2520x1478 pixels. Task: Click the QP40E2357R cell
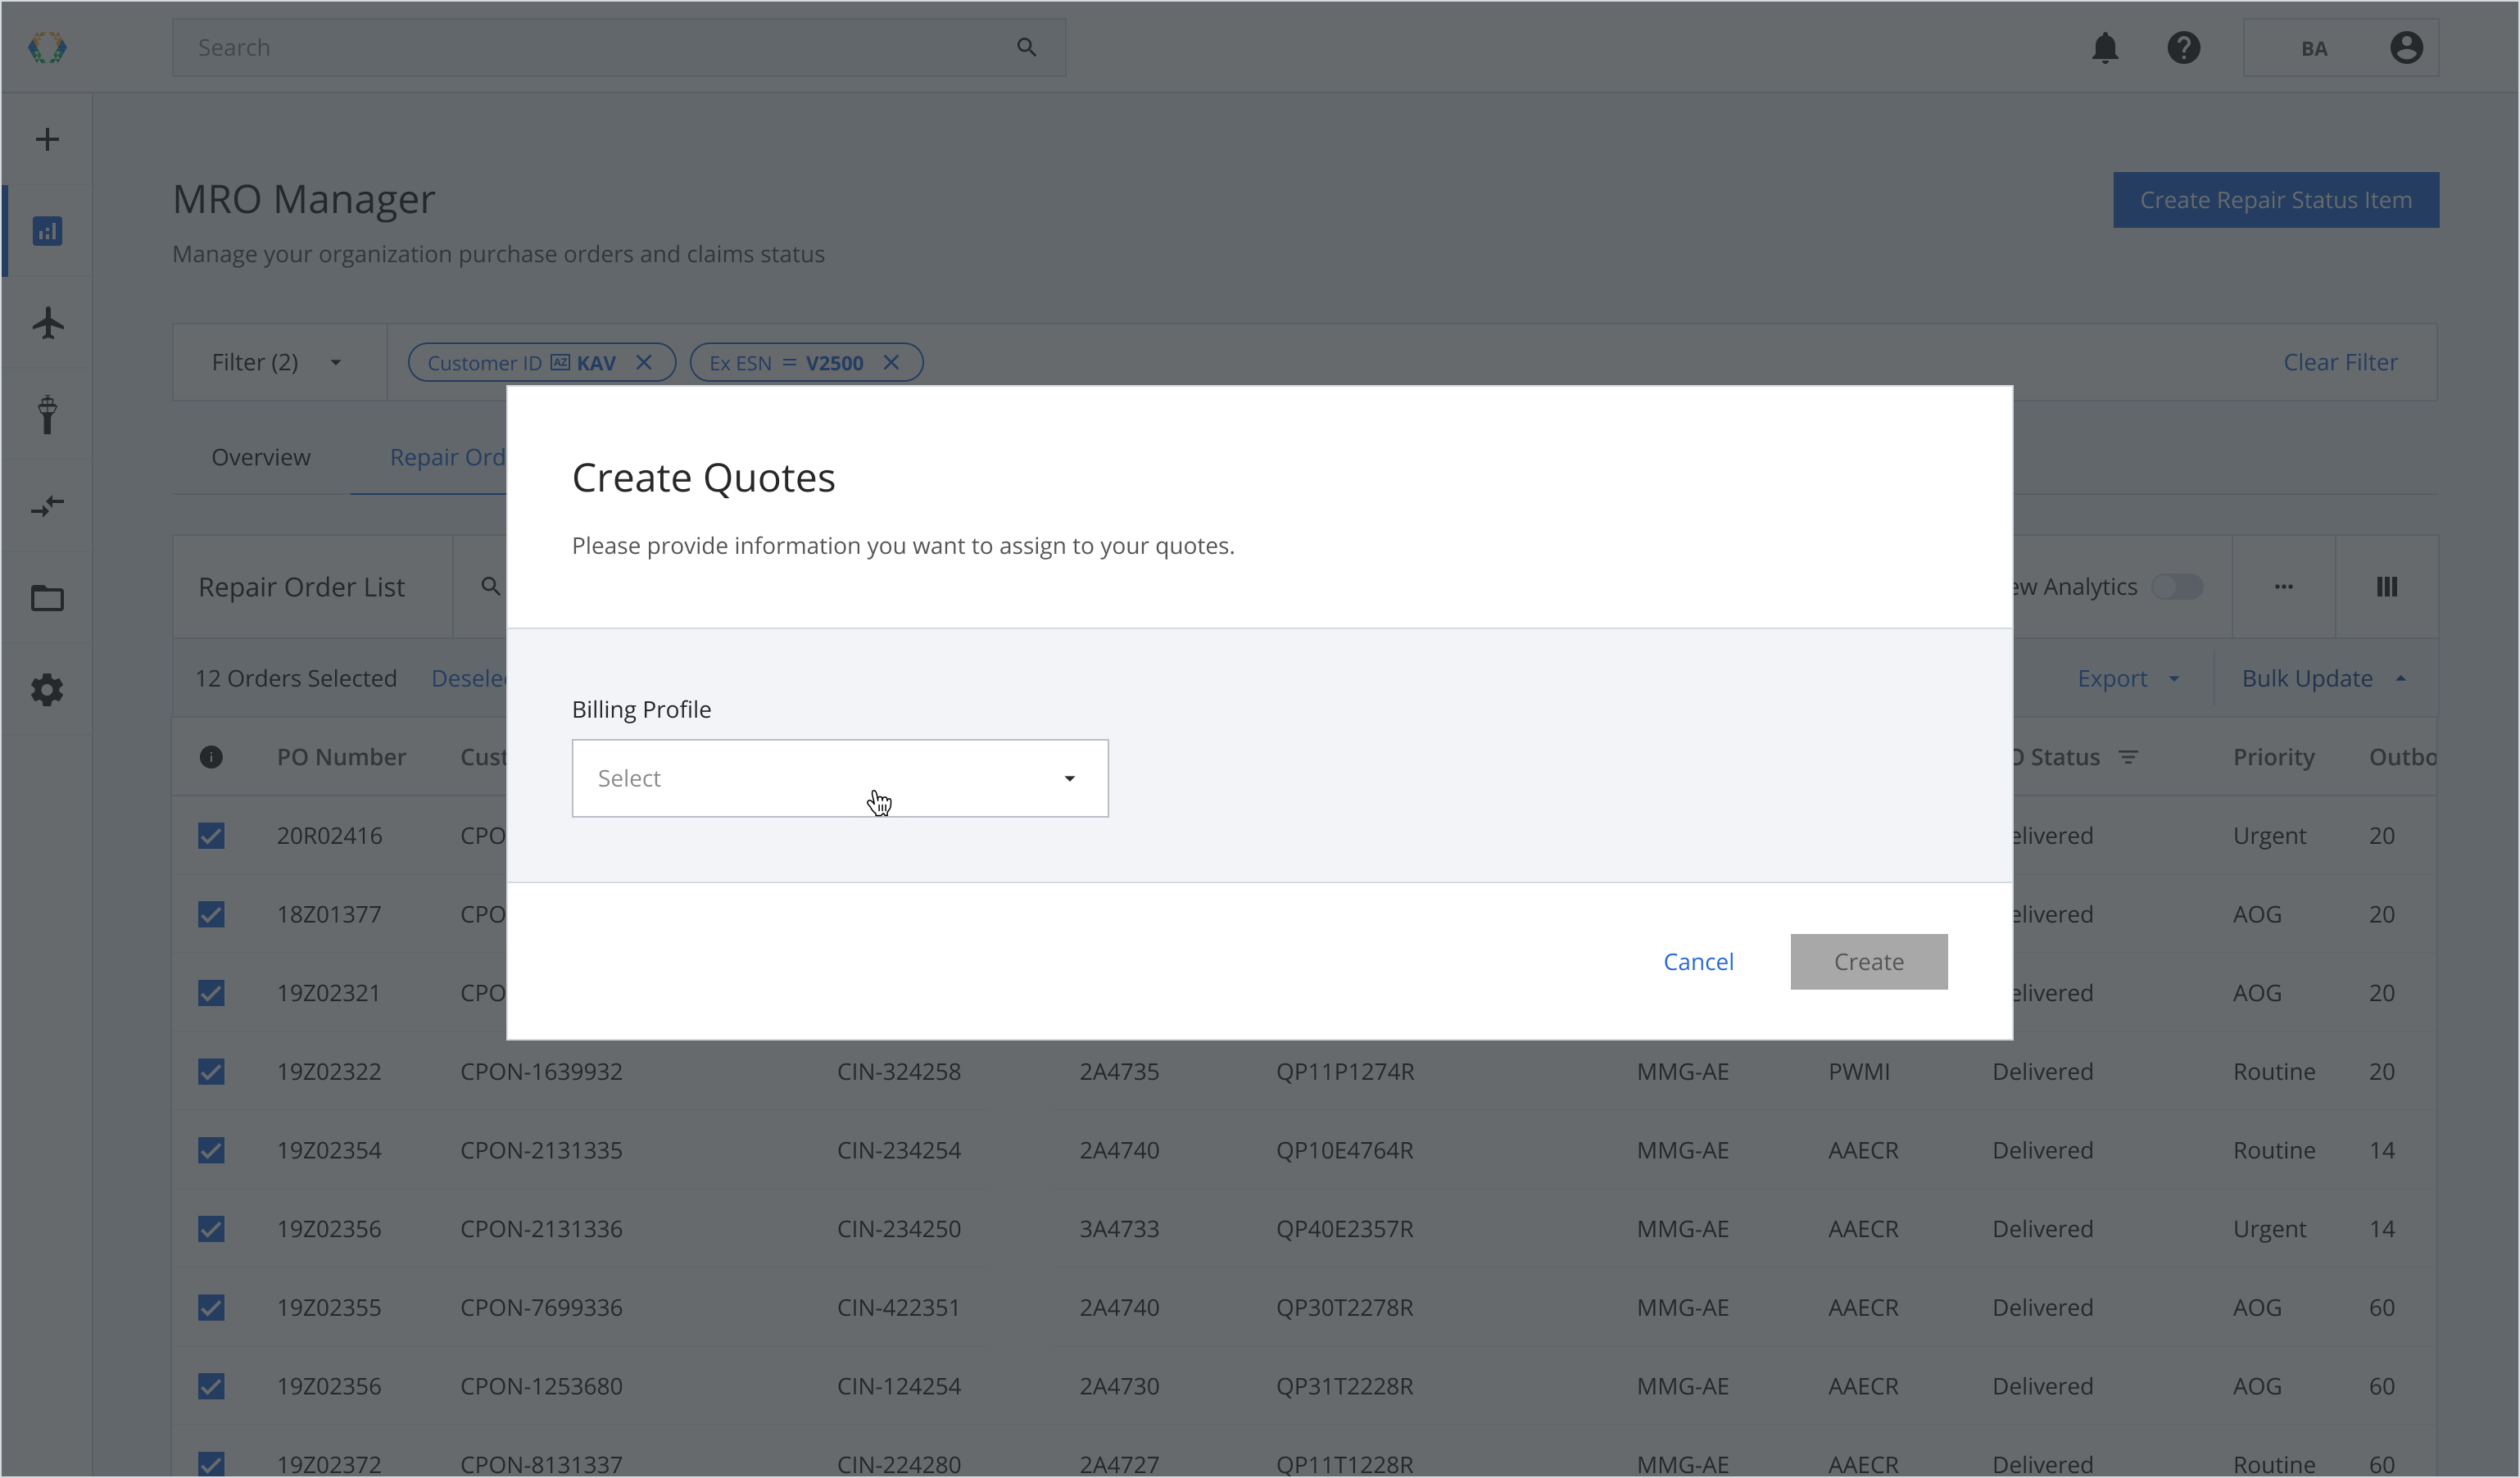click(1344, 1228)
